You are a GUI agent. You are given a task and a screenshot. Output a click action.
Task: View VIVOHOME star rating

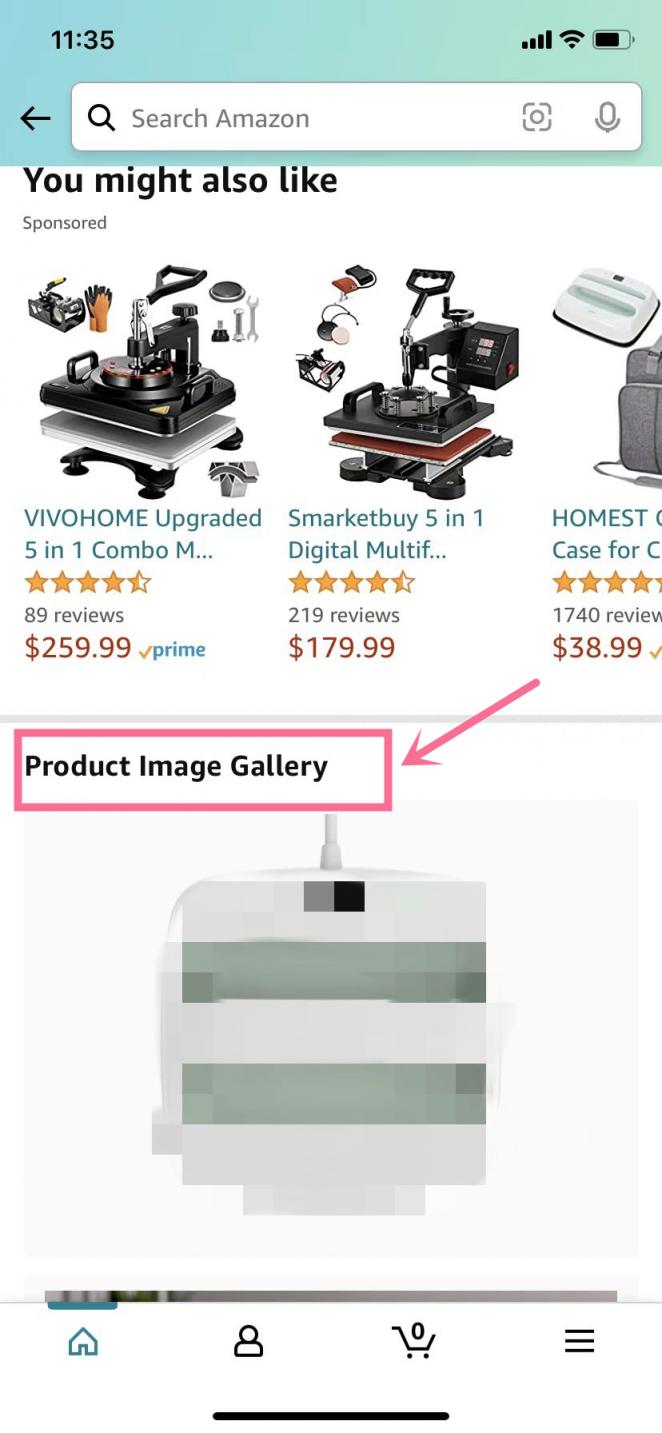[x=88, y=582]
